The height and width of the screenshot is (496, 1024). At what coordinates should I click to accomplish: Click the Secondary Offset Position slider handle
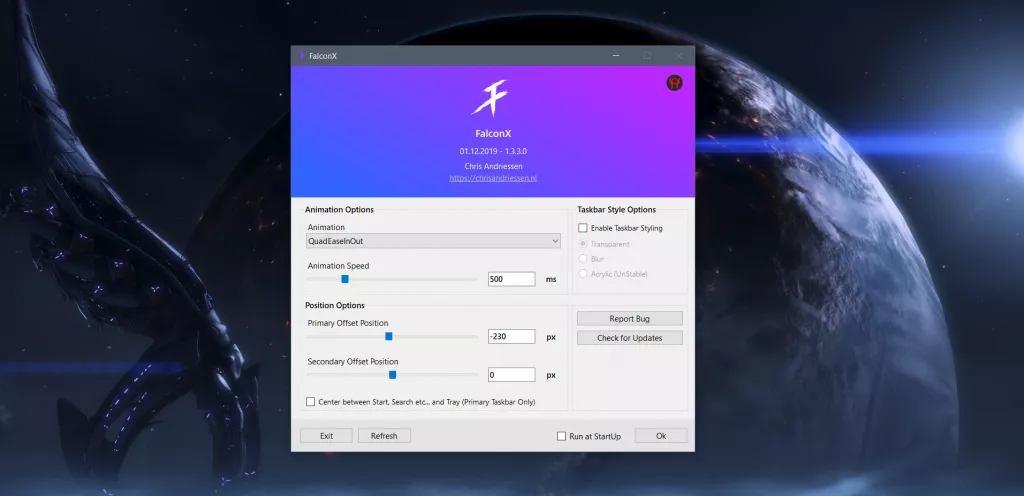tap(393, 375)
